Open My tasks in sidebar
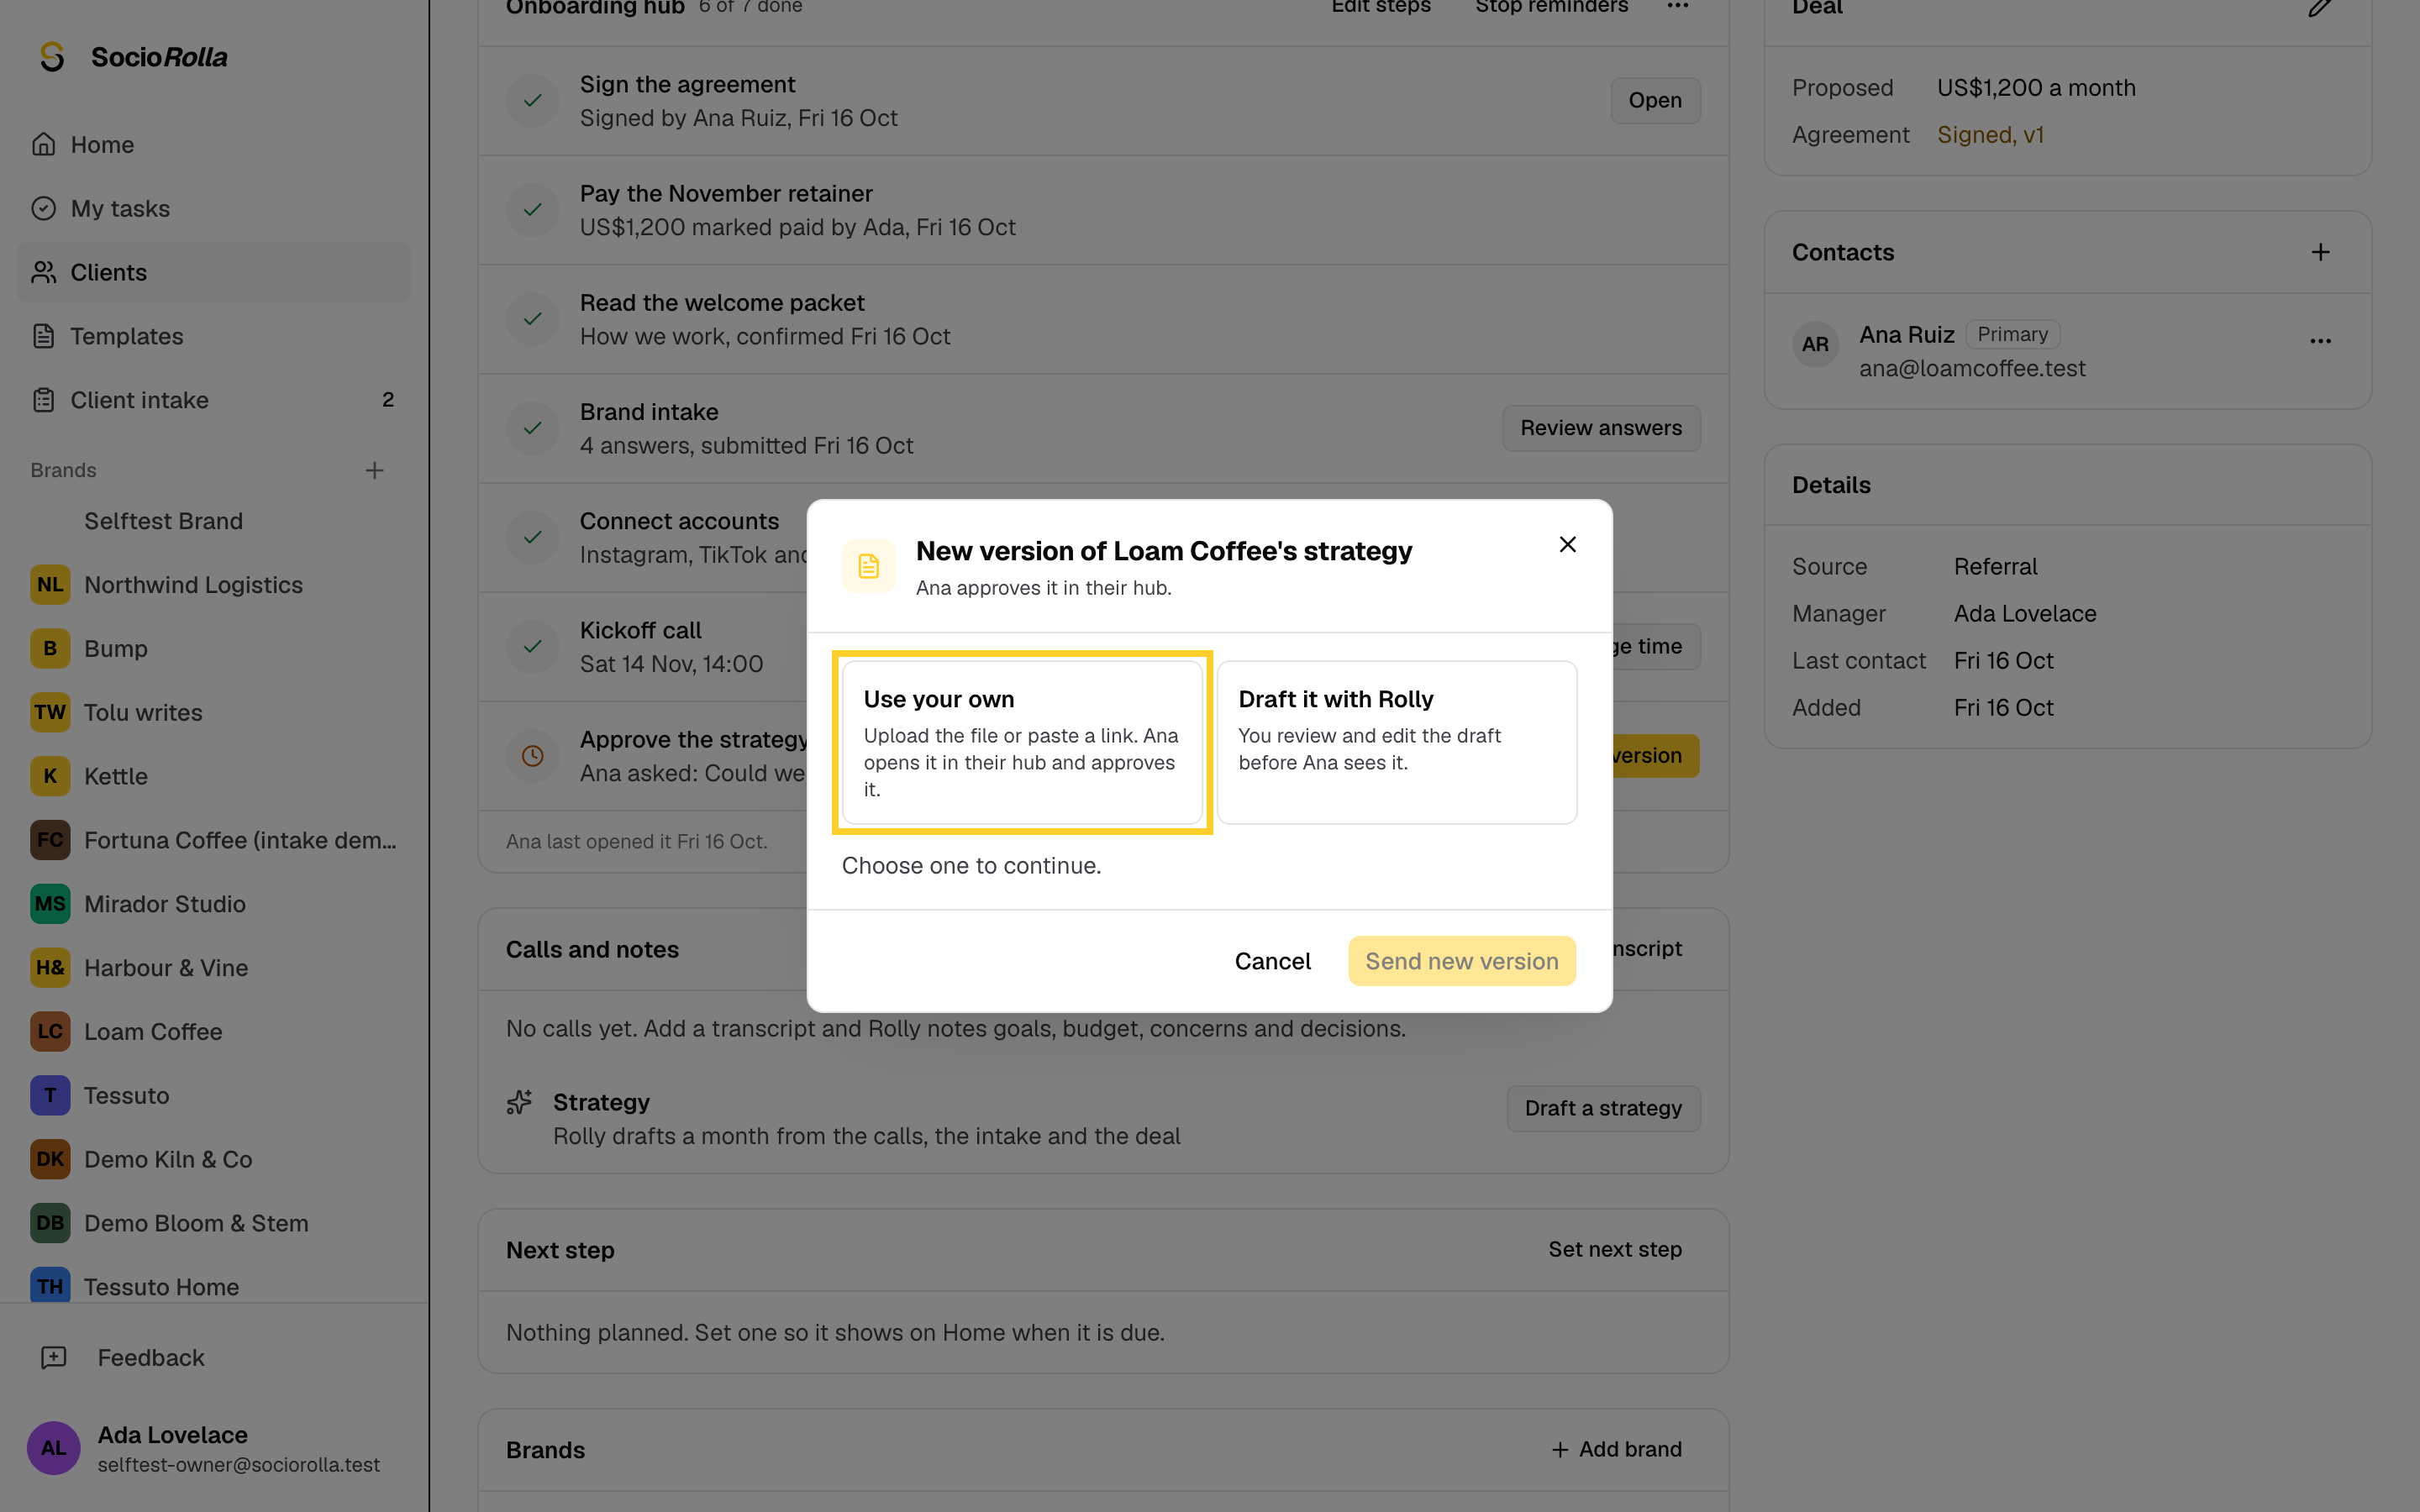The height and width of the screenshot is (1512, 2420). [214, 208]
